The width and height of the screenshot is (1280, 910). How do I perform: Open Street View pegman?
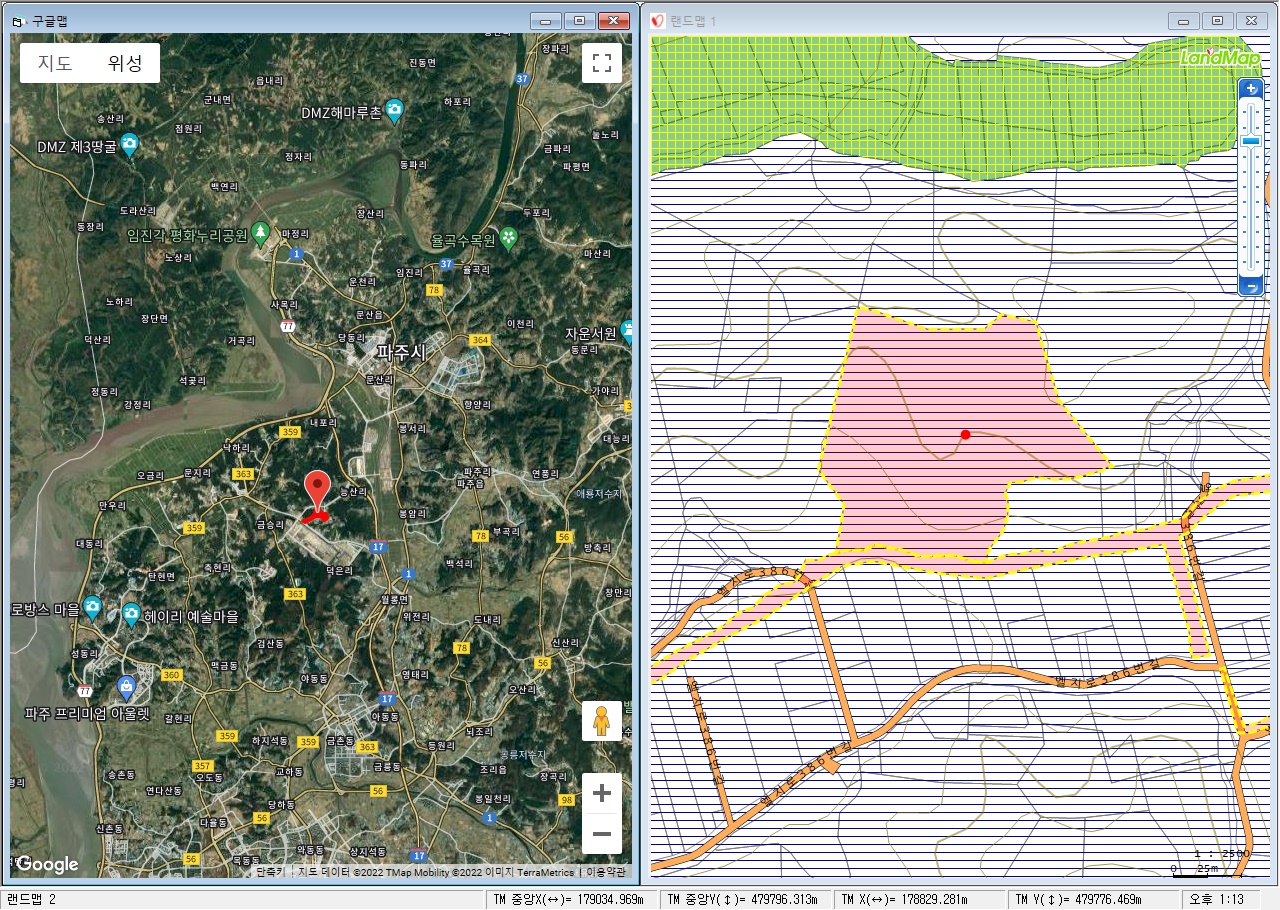tap(601, 720)
